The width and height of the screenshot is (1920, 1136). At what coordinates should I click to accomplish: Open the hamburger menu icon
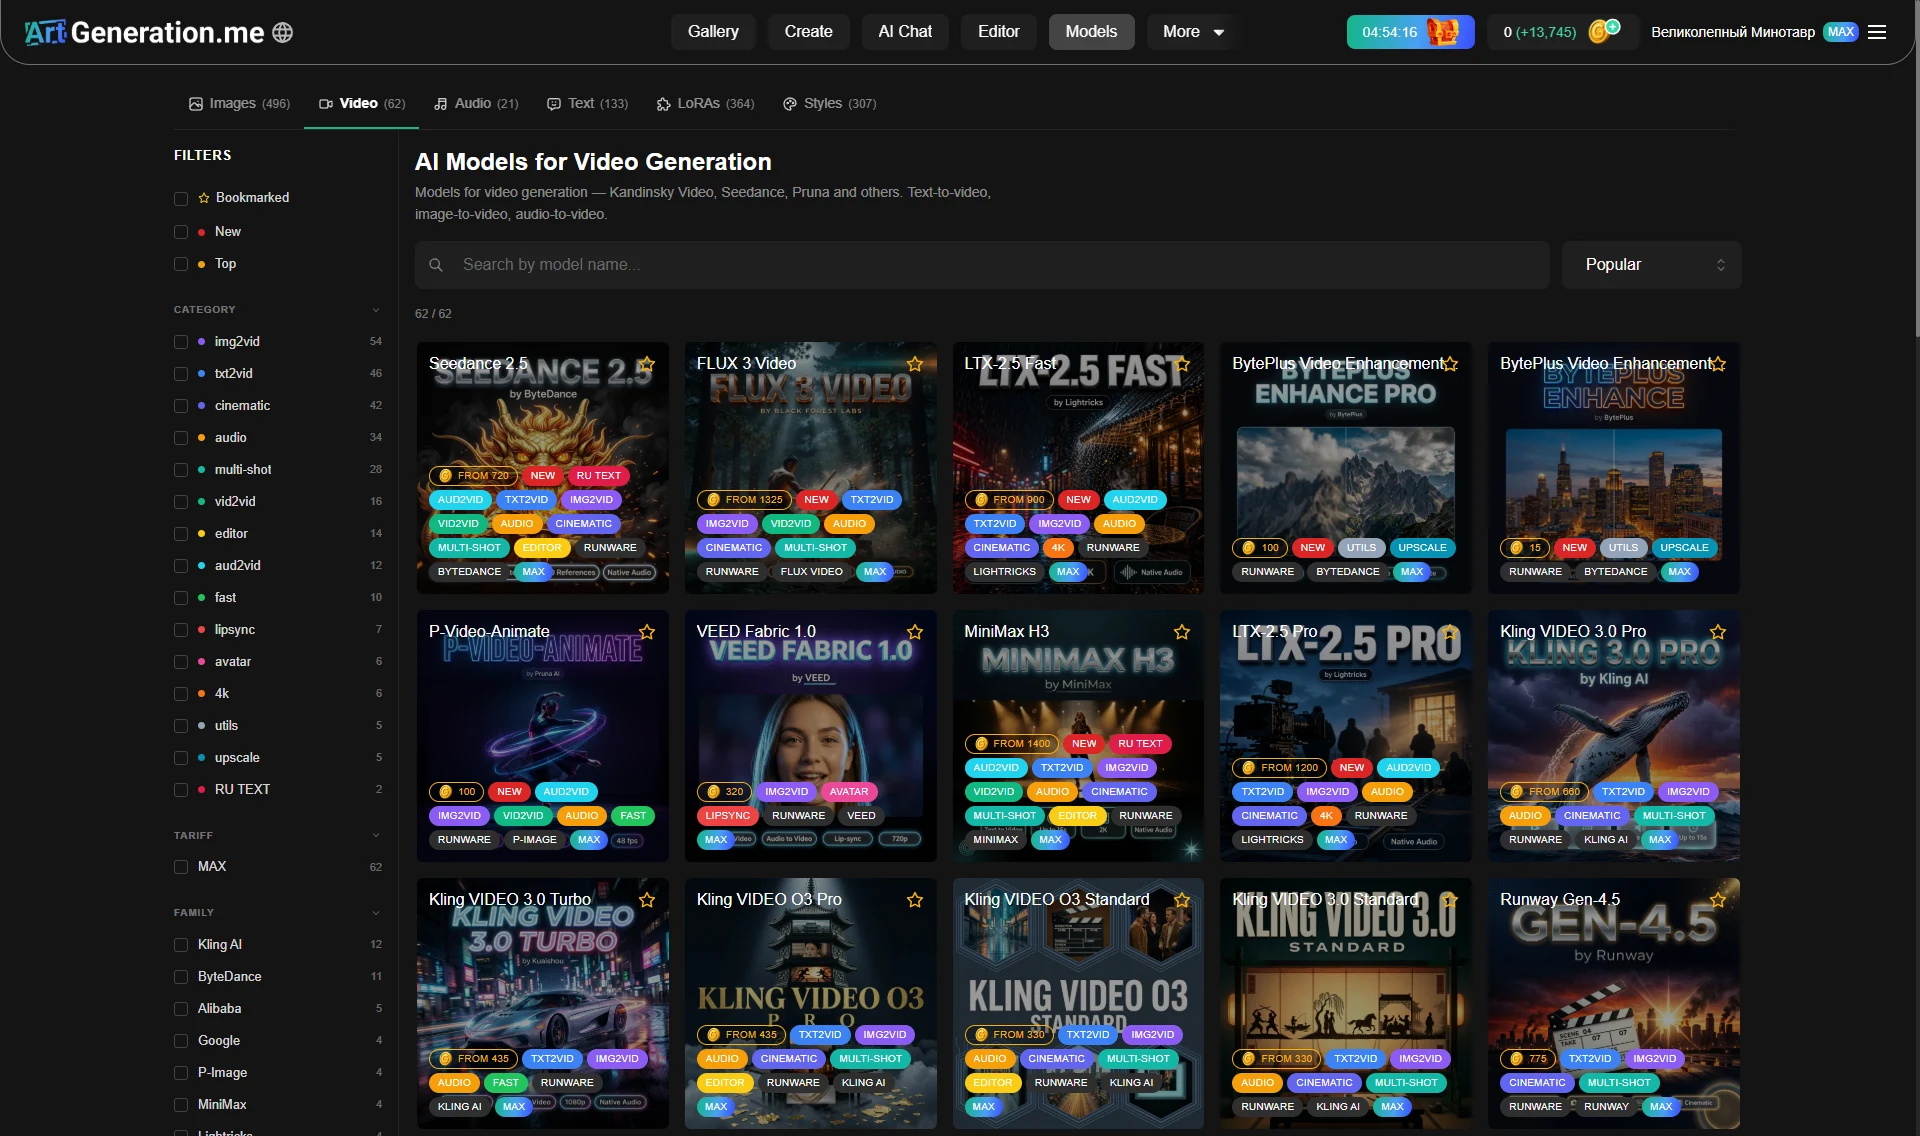coord(1877,32)
